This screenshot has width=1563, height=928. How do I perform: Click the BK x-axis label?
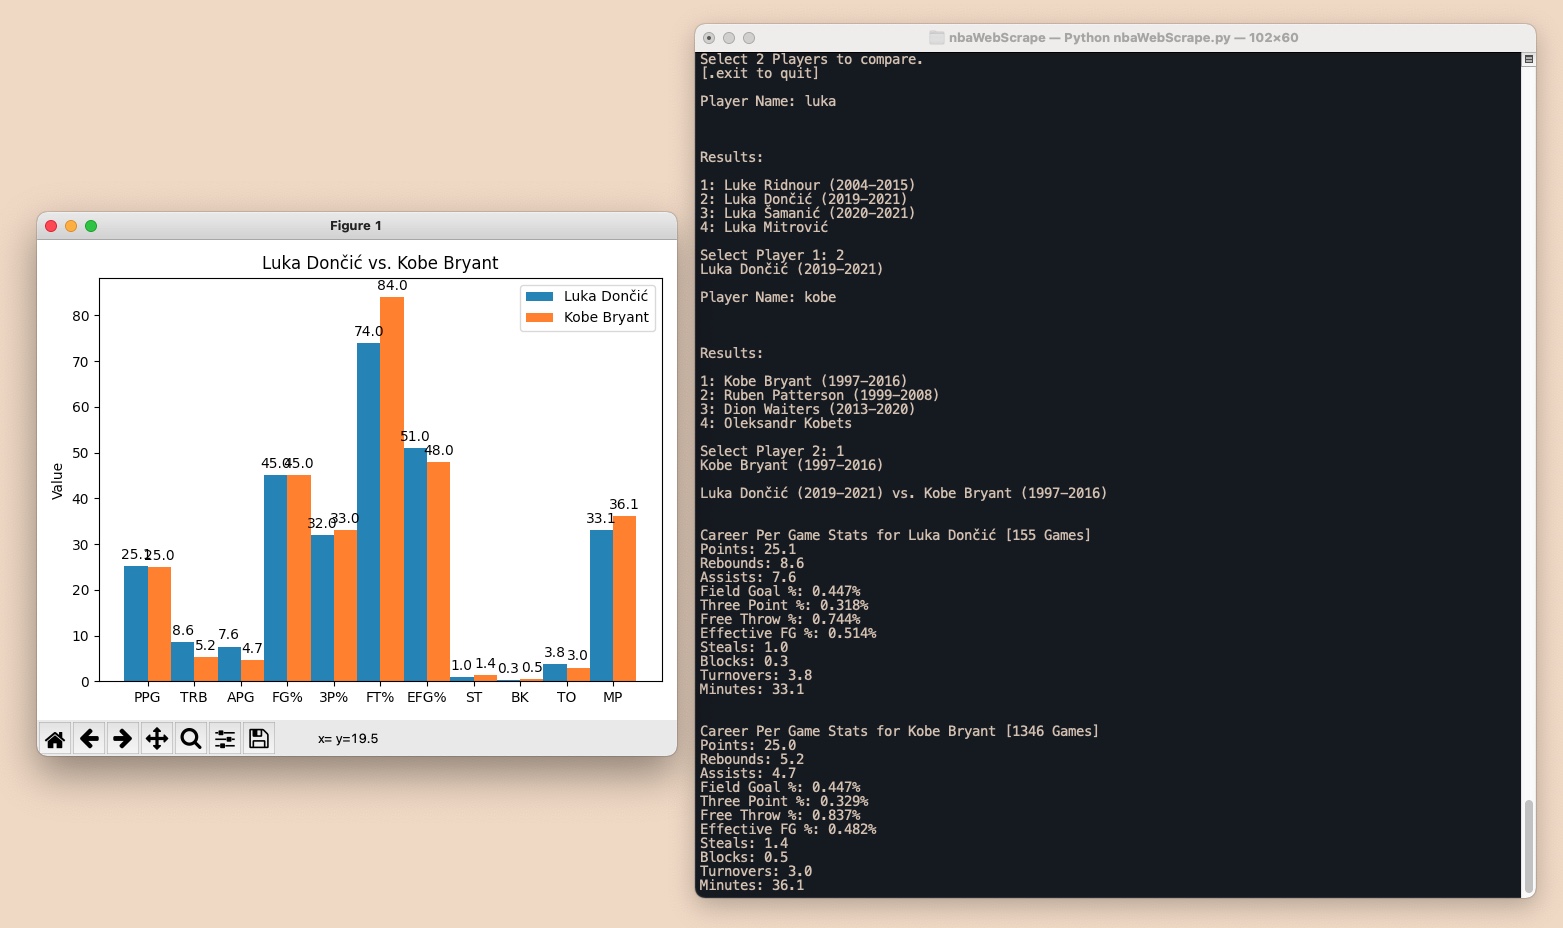(520, 697)
